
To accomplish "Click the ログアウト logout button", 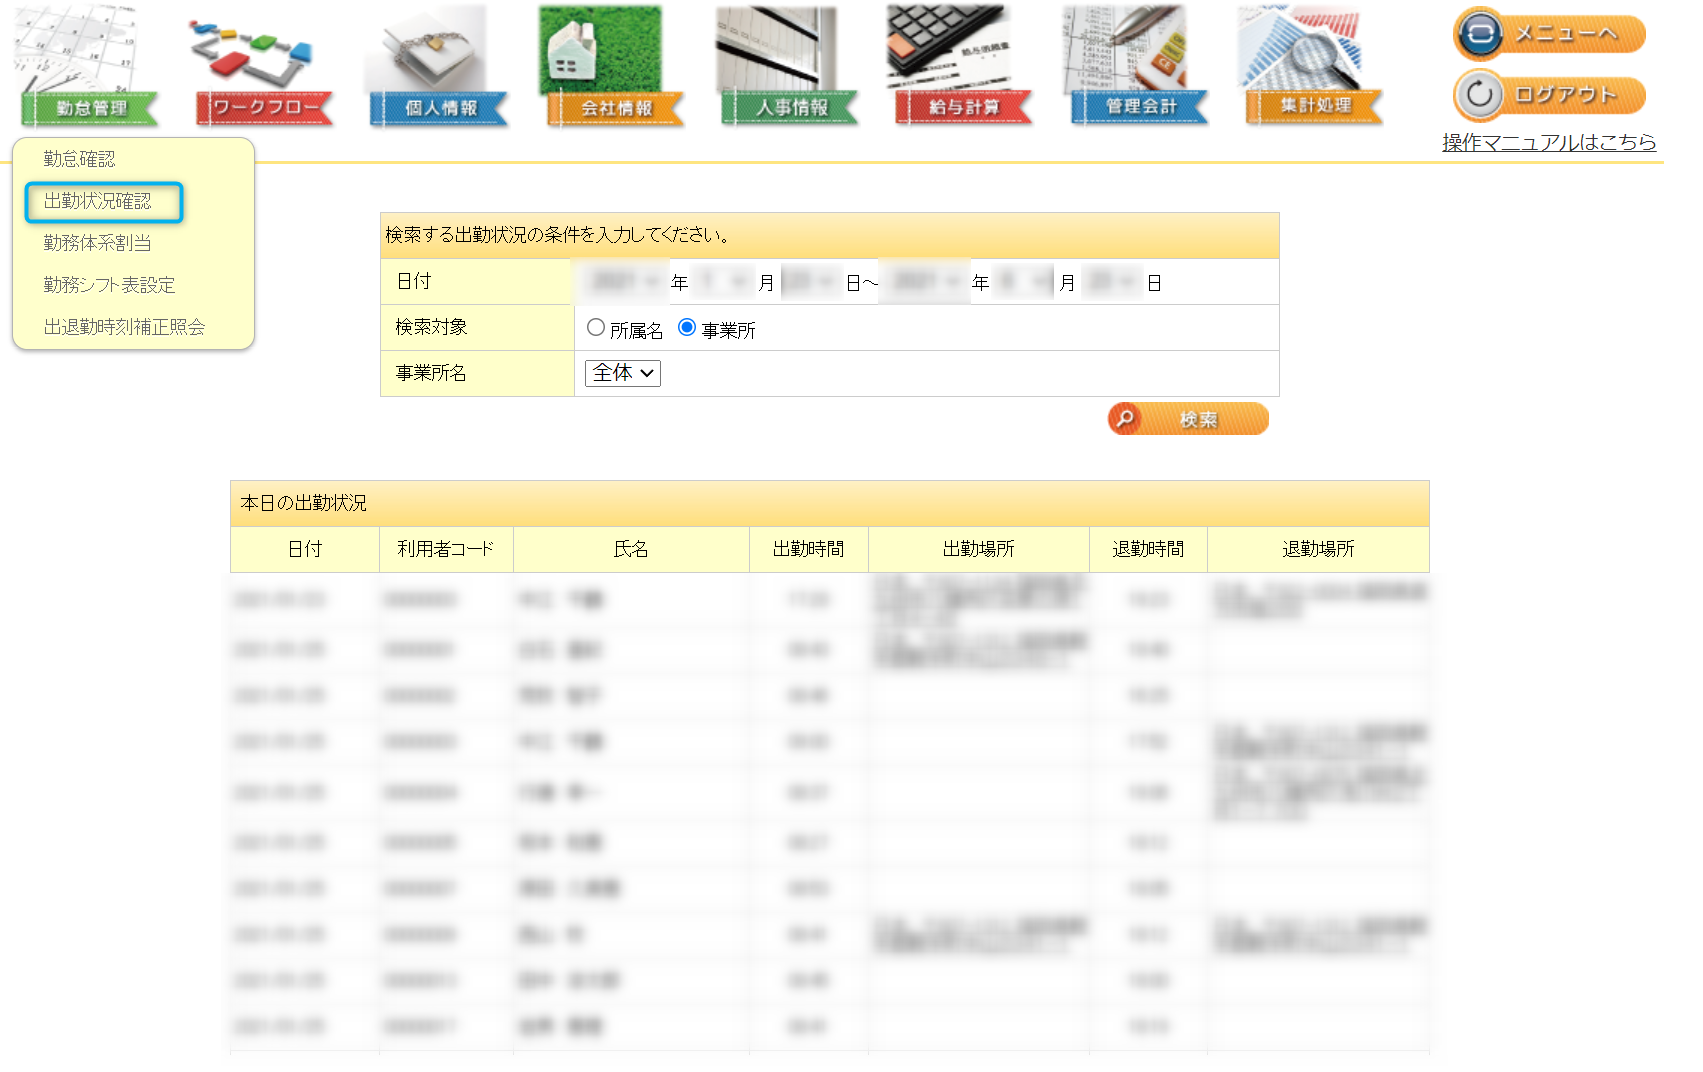I will pos(1549,95).
